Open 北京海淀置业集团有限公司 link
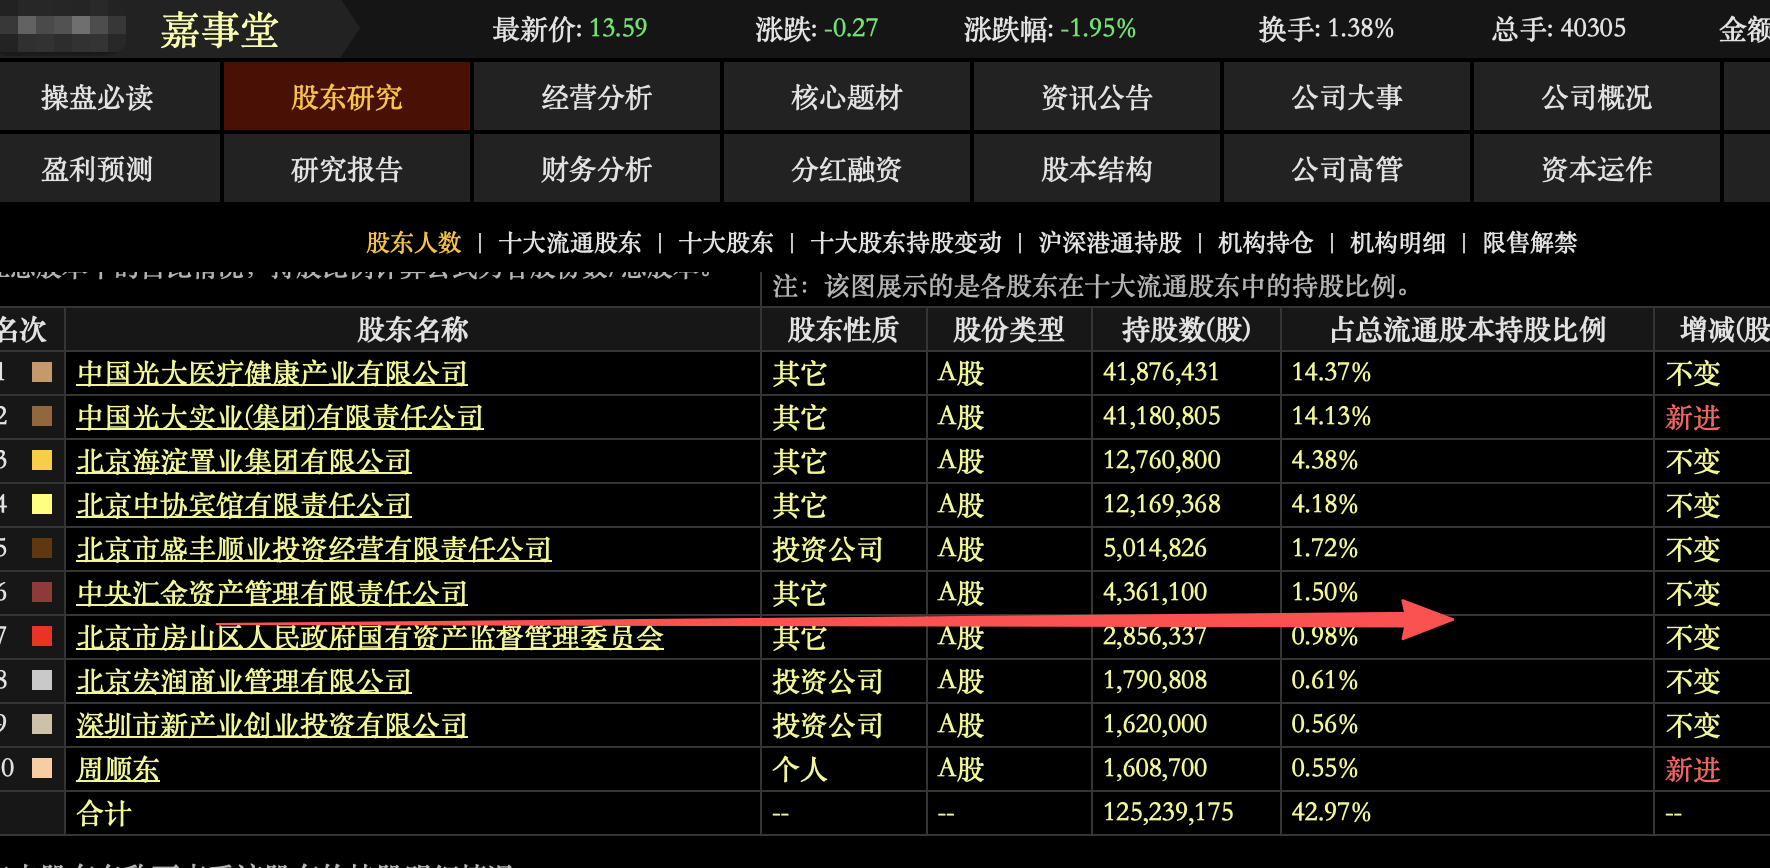The height and width of the screenshot is (868, 1770). coord(244,461)
